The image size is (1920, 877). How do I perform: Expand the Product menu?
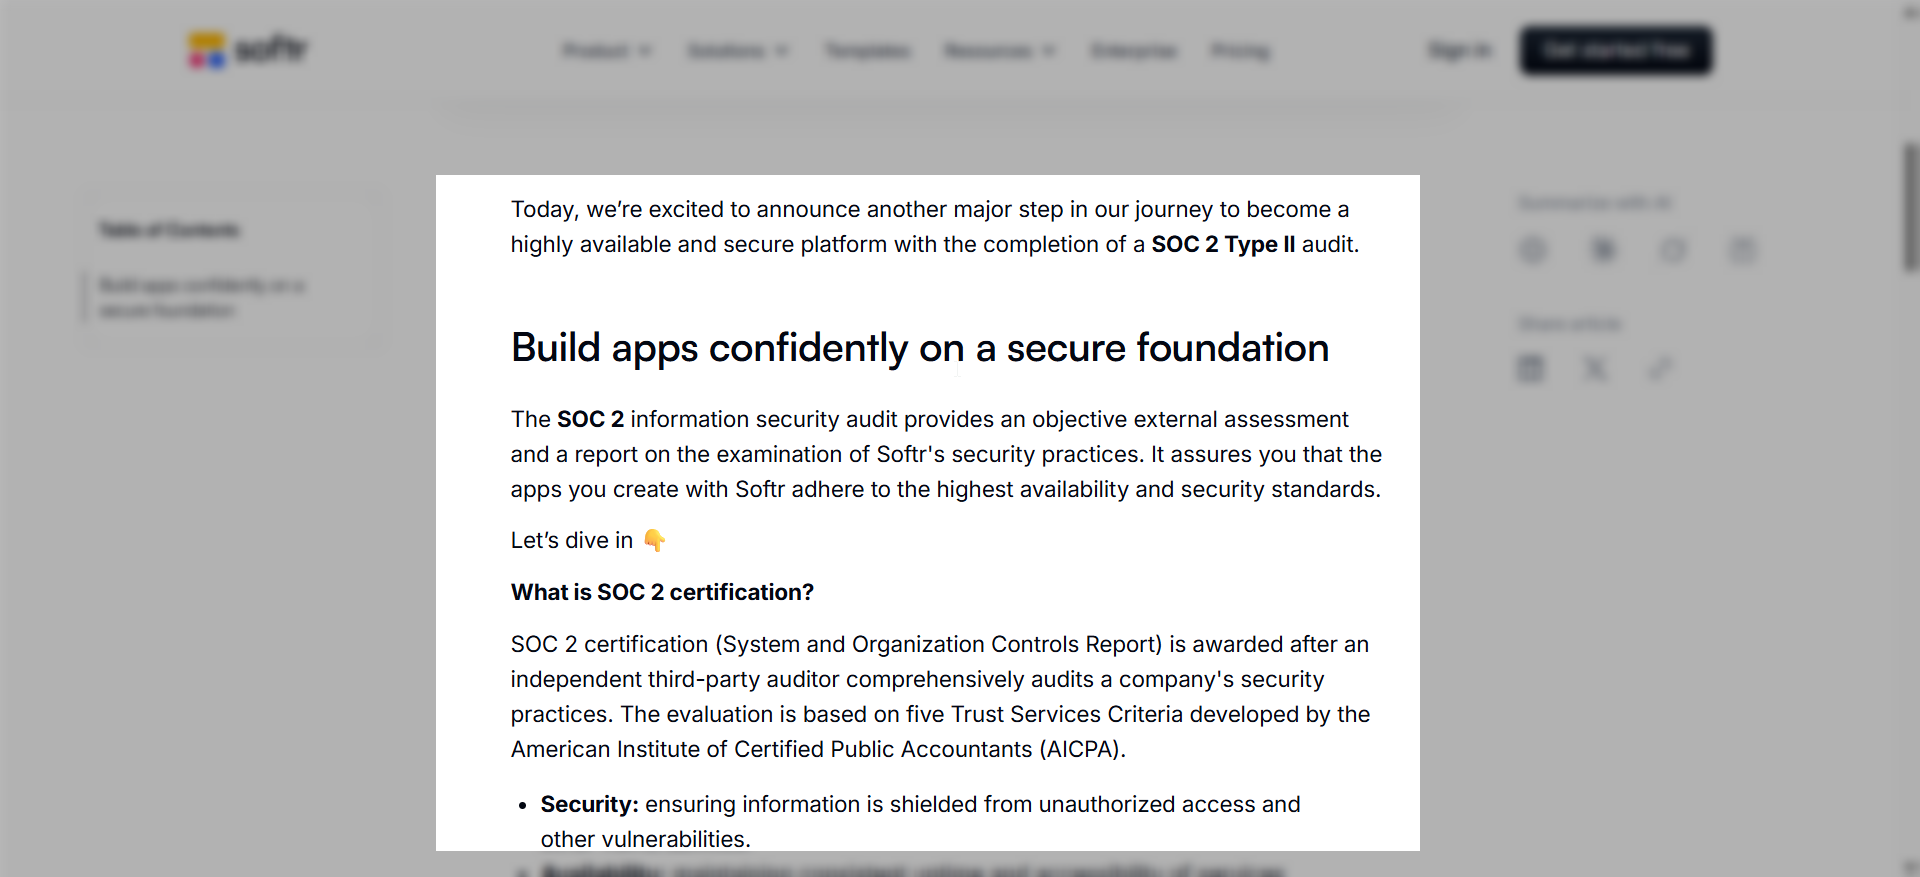tap(607, 51)
